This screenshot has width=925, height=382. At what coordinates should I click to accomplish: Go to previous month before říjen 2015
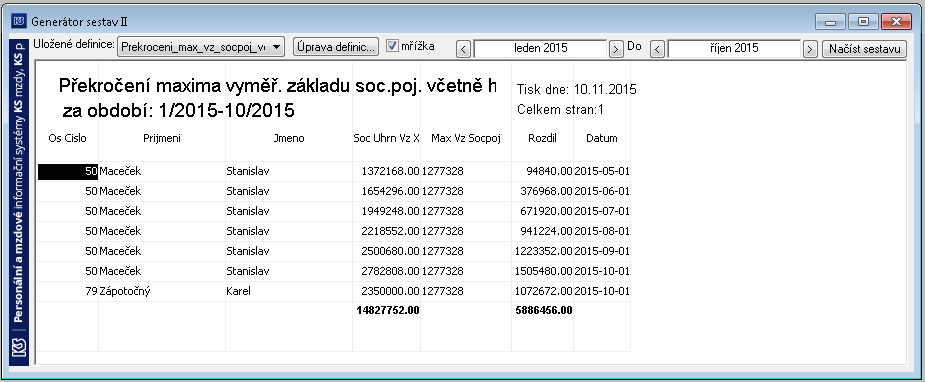[x=658, y=49]
